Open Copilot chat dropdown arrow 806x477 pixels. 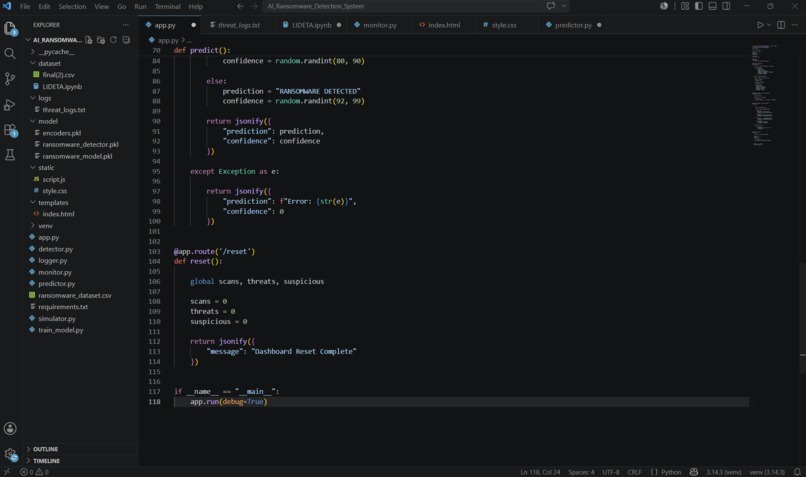[x=563, y=6]
